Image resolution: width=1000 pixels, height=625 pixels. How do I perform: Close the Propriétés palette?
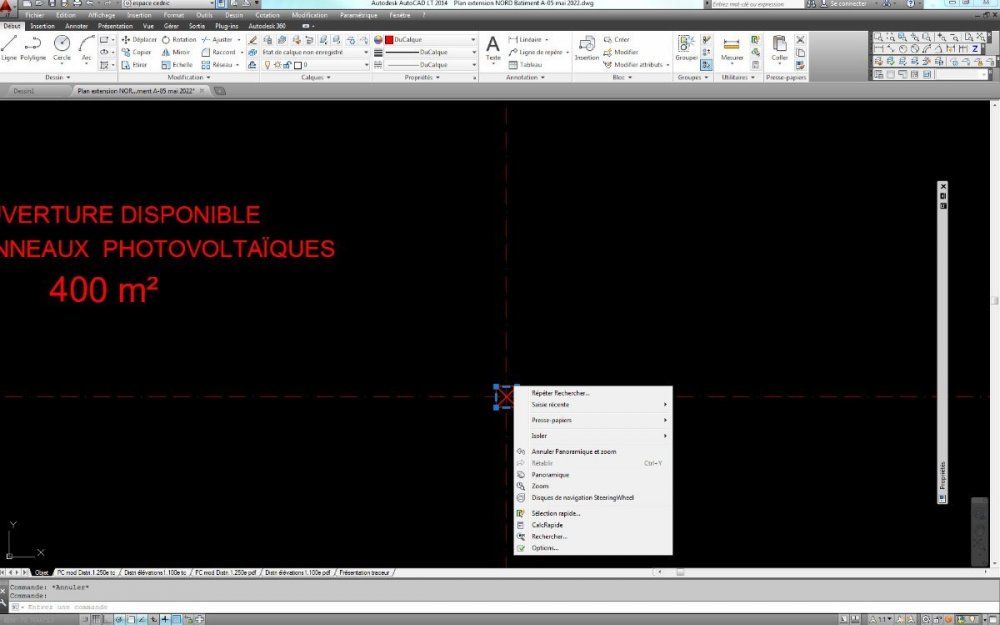point(943,186)
